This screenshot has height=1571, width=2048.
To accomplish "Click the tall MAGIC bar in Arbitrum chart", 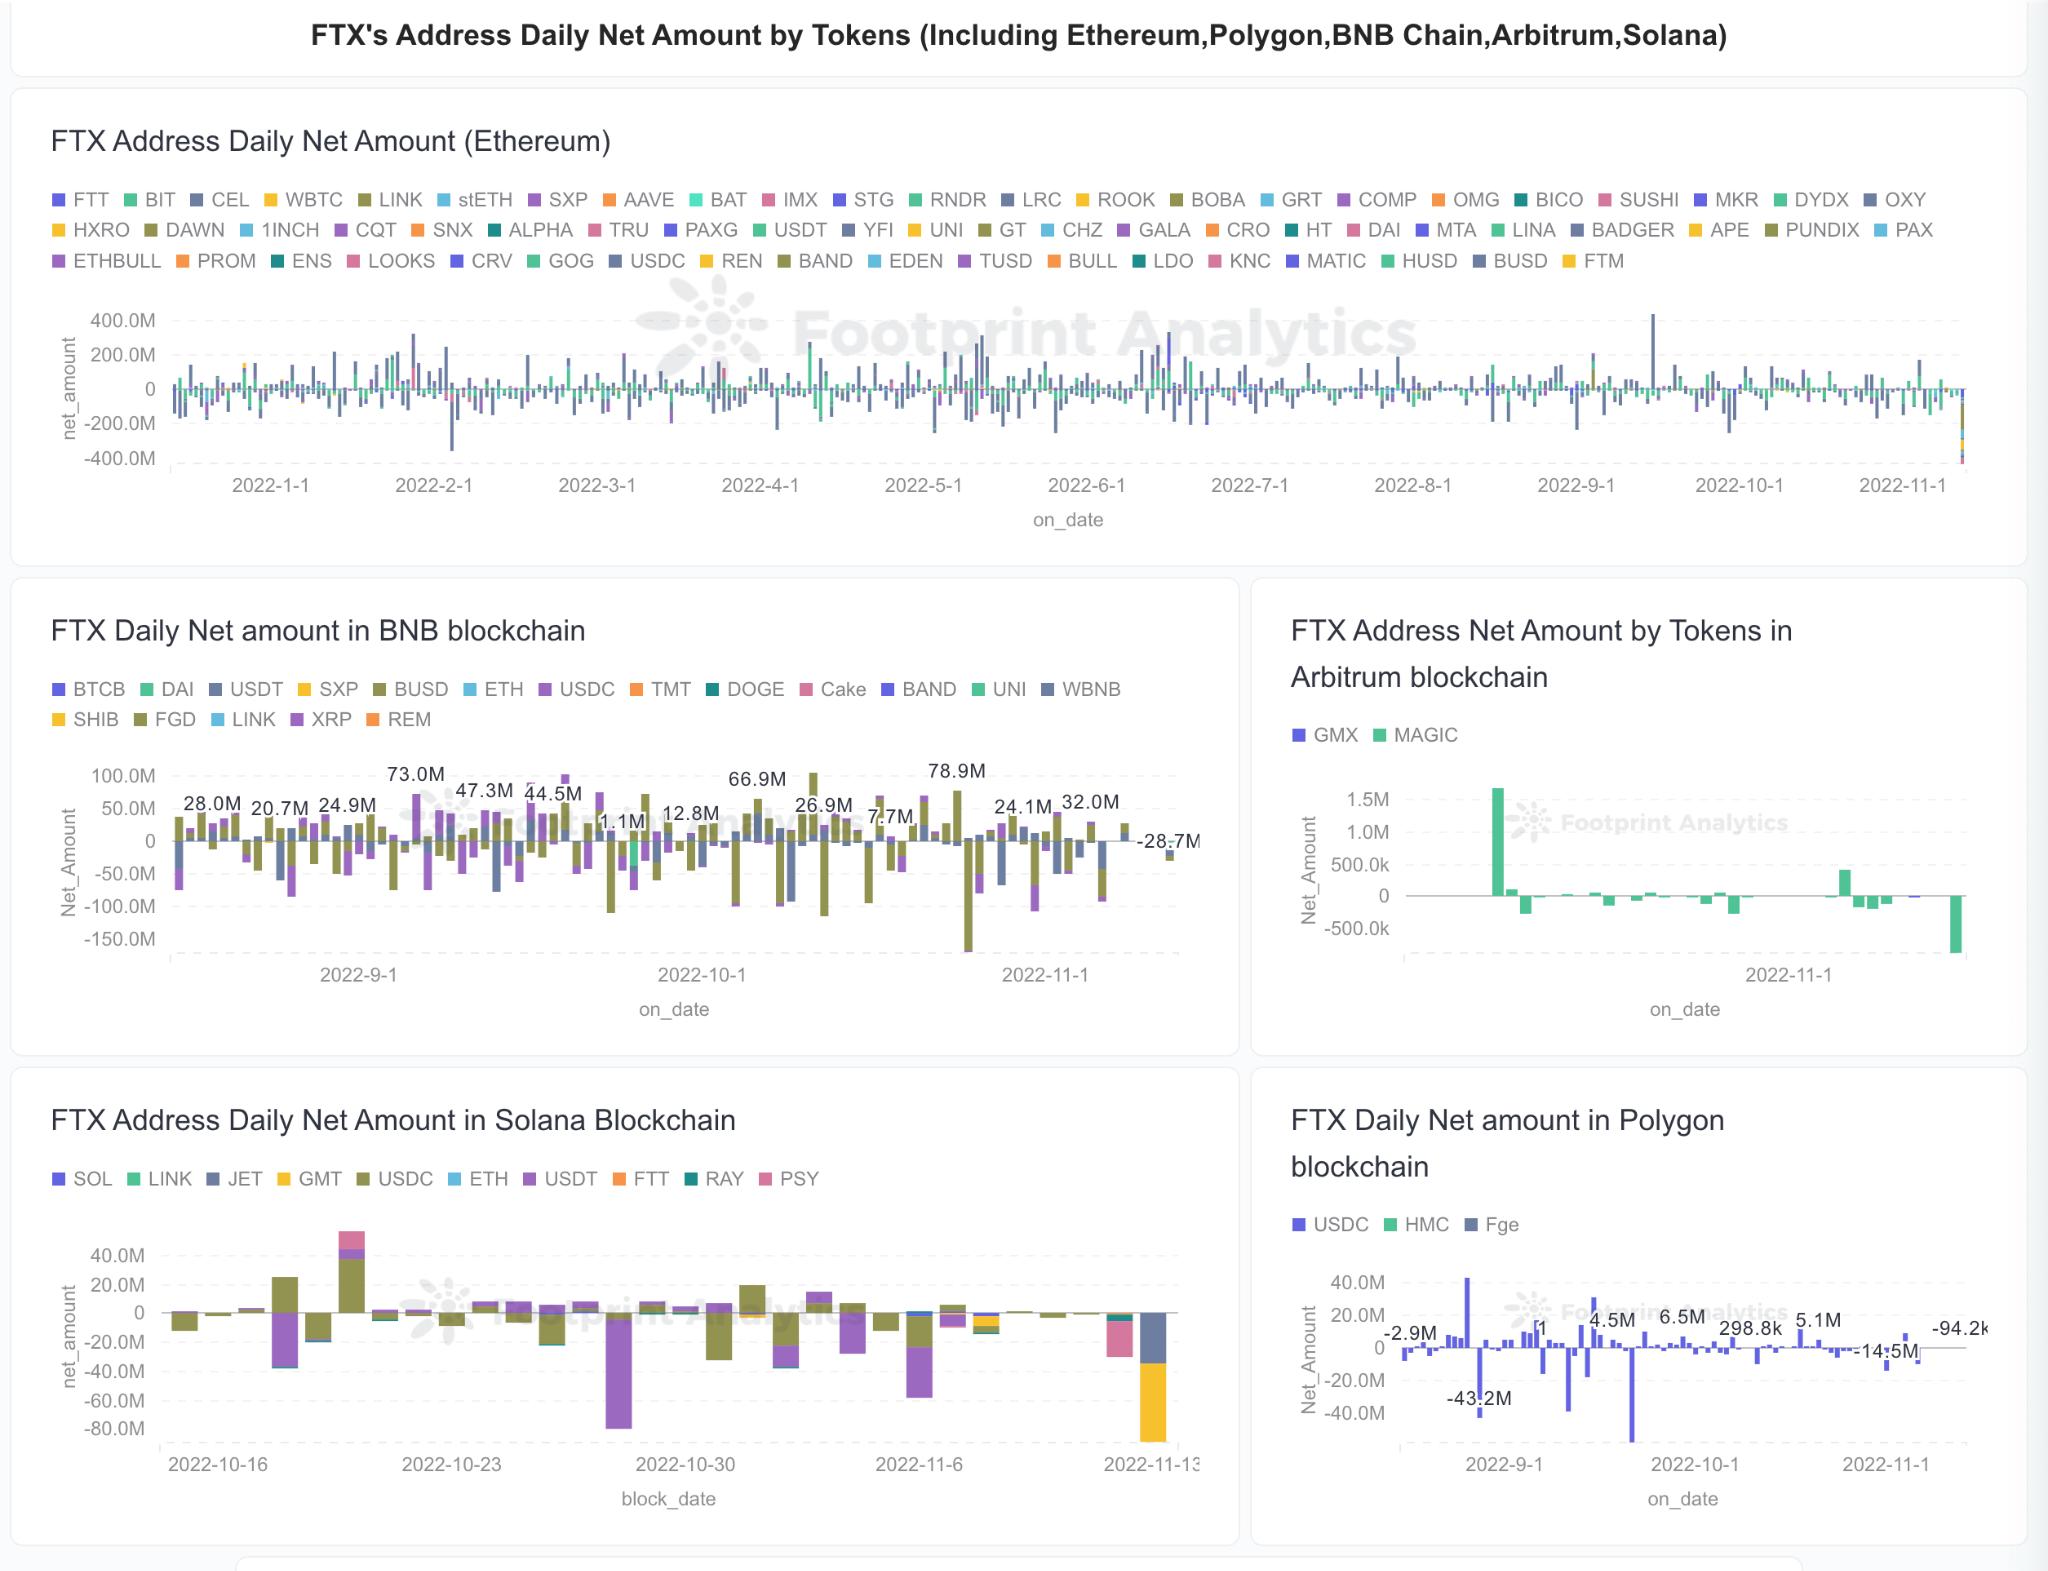I will 1498,842.
